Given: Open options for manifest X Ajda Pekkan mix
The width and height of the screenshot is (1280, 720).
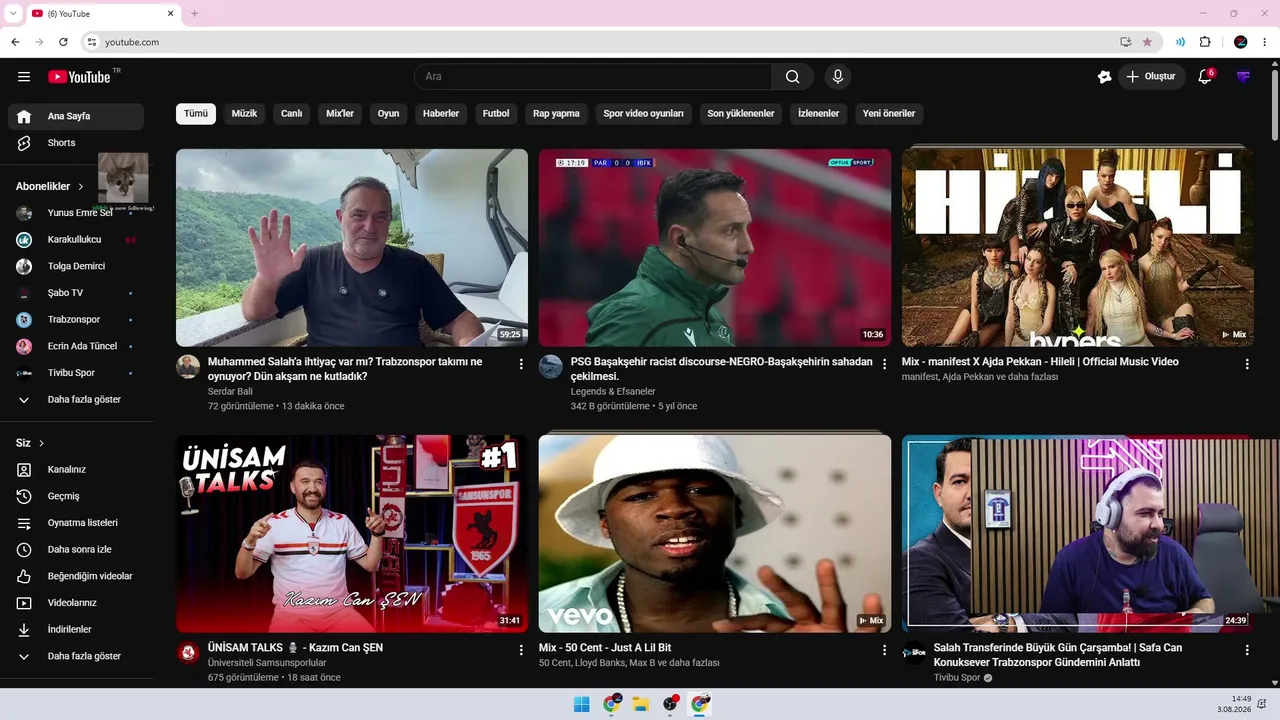Looking at the screenshot, I should pos(1247,364).
